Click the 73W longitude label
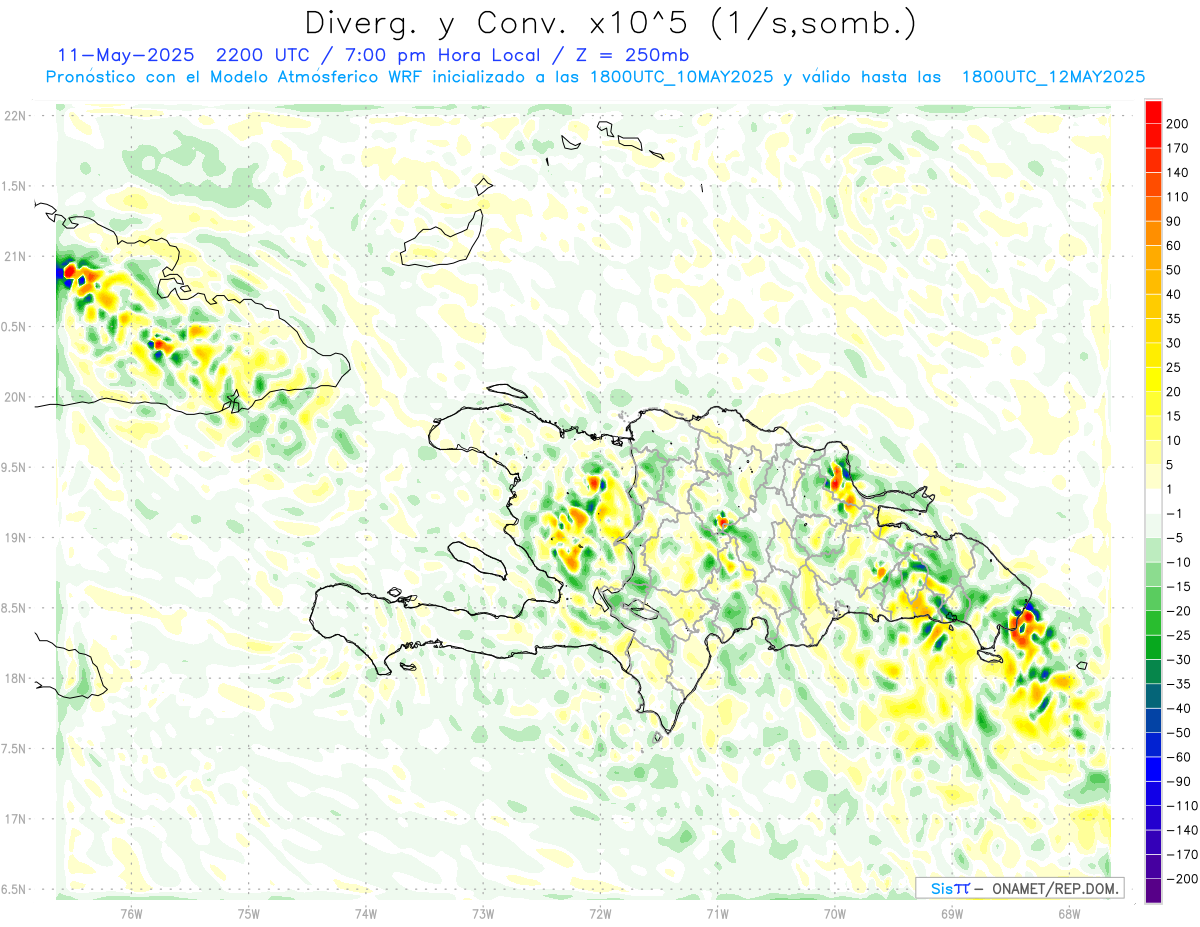1200x927 pixels. [483, 912]
